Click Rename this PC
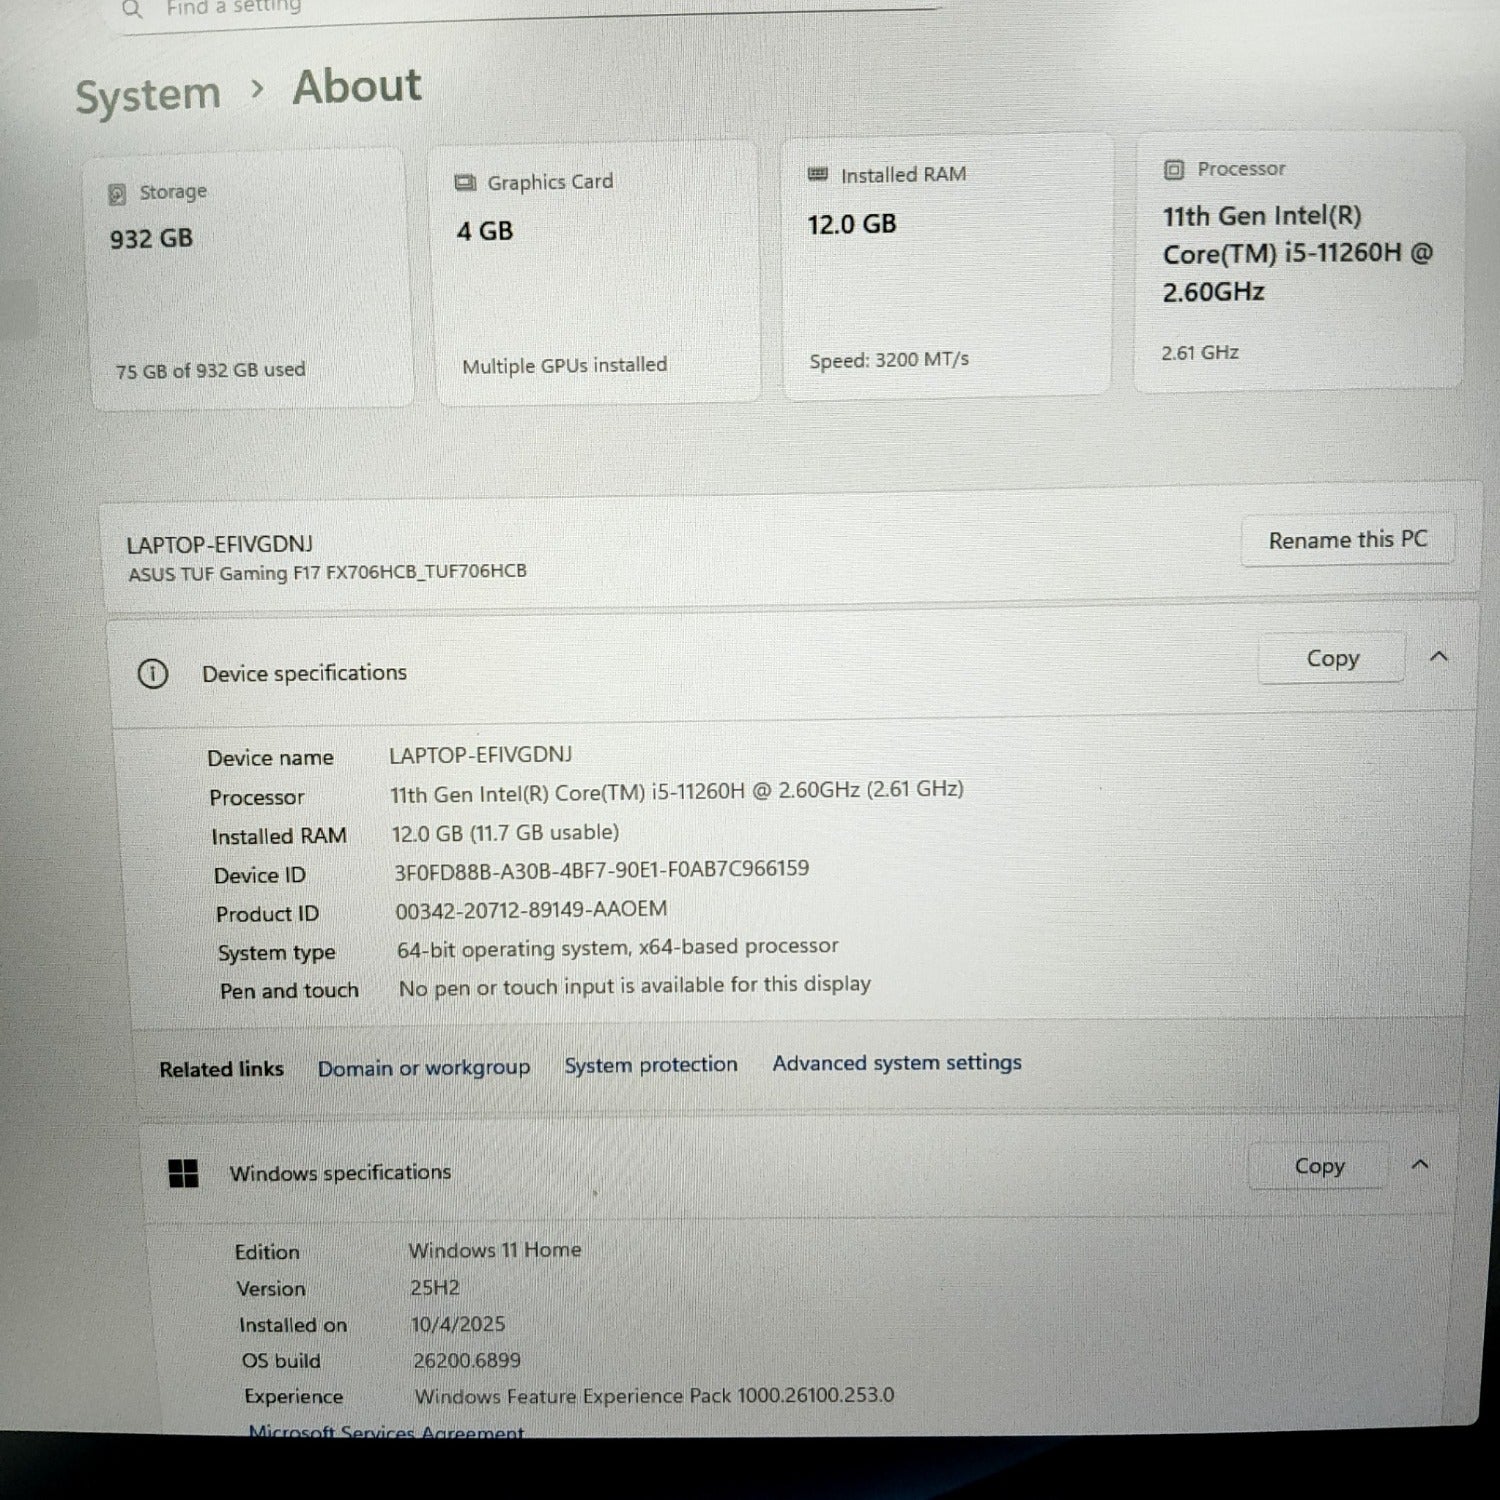Screen dimensions: 1500x1500 (x=1347, y=540)
